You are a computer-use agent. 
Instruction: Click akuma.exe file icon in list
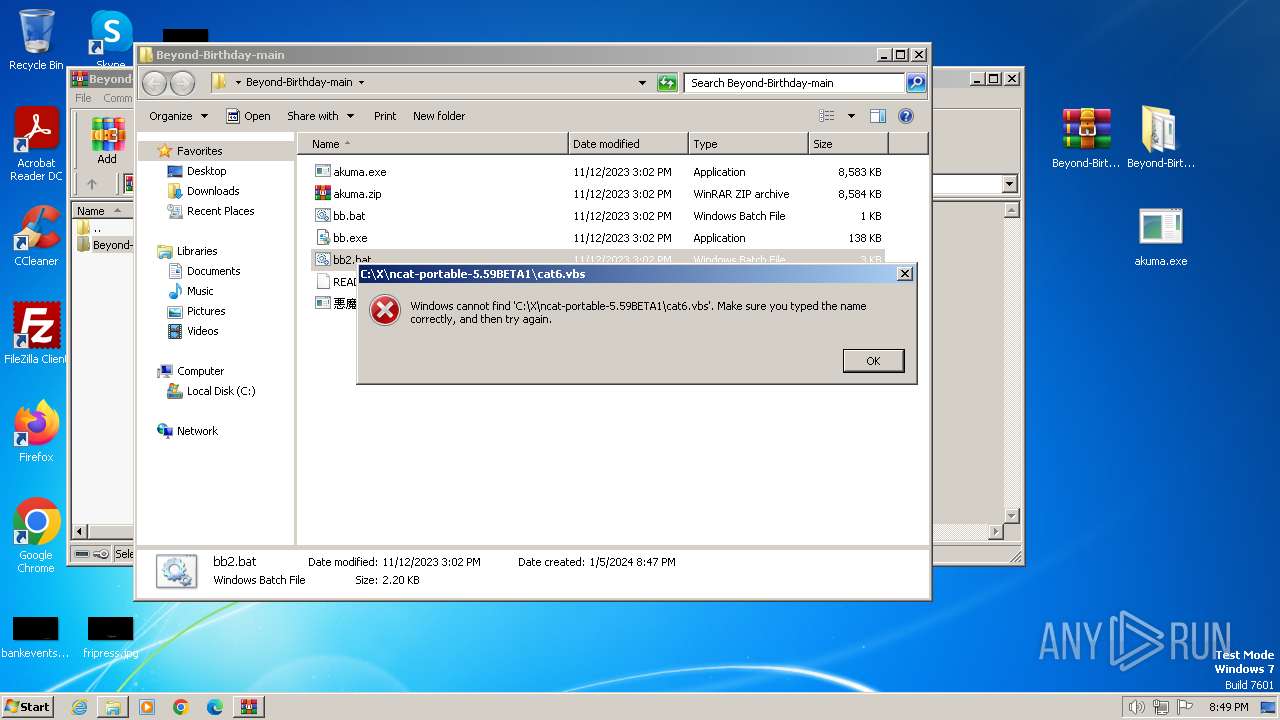[322, 172]
